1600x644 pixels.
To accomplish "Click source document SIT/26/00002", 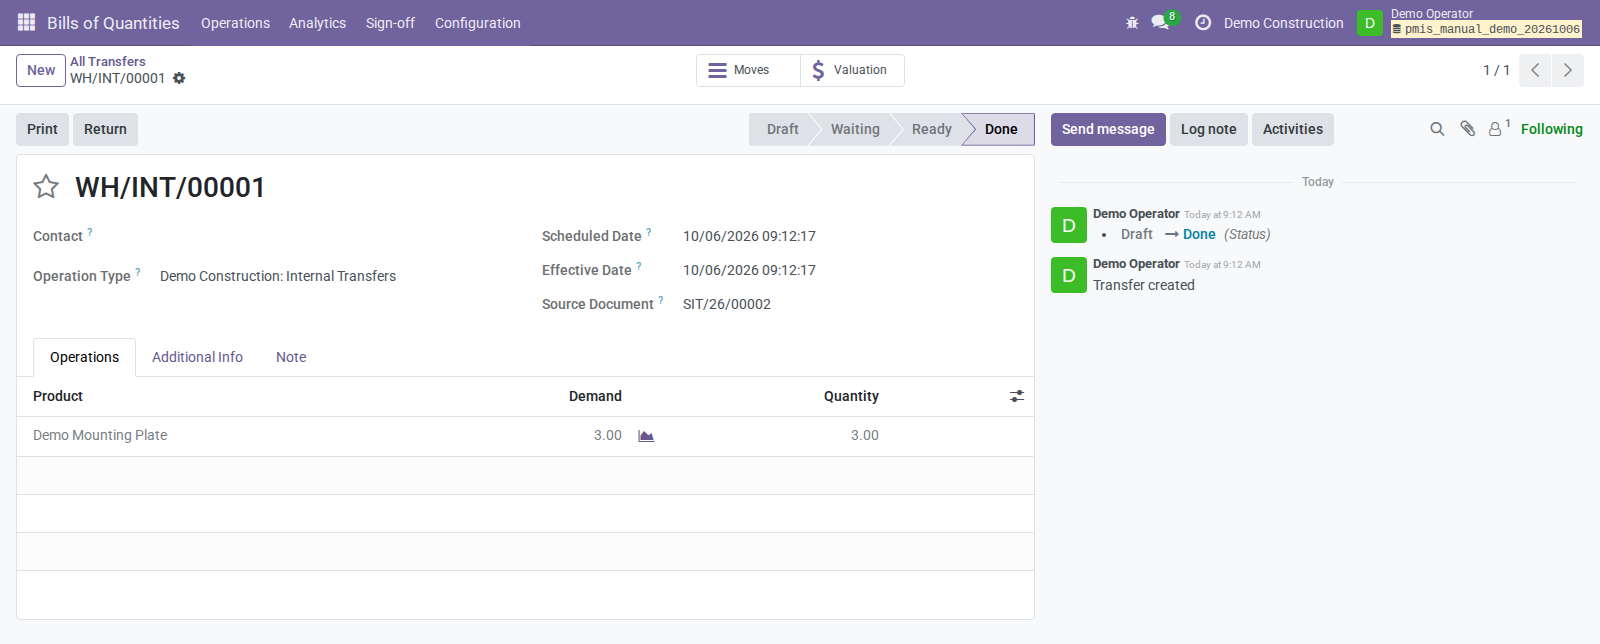I will [x=727, y=304].
